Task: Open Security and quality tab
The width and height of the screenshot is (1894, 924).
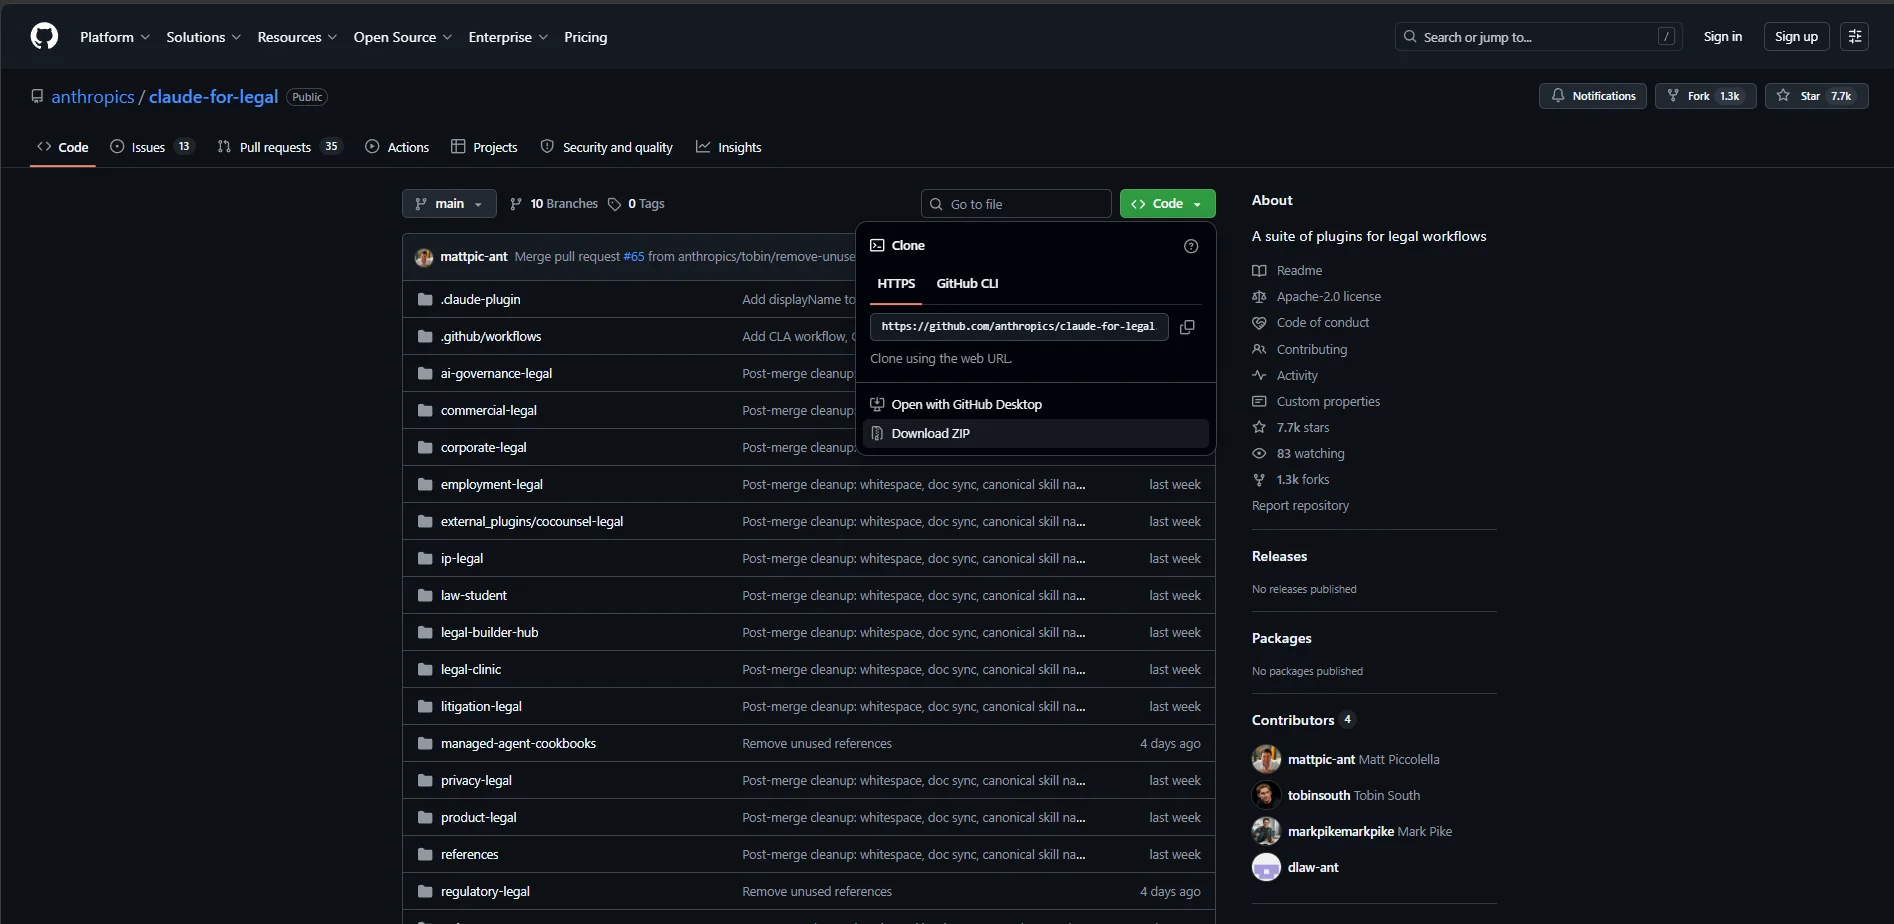Action: 607,147
